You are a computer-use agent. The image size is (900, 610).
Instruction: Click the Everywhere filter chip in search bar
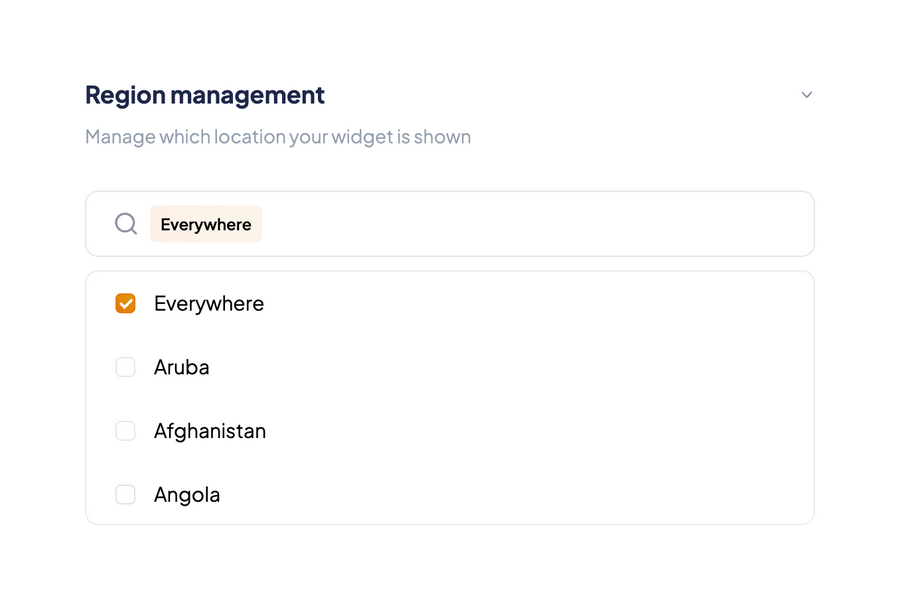point(205,223)
